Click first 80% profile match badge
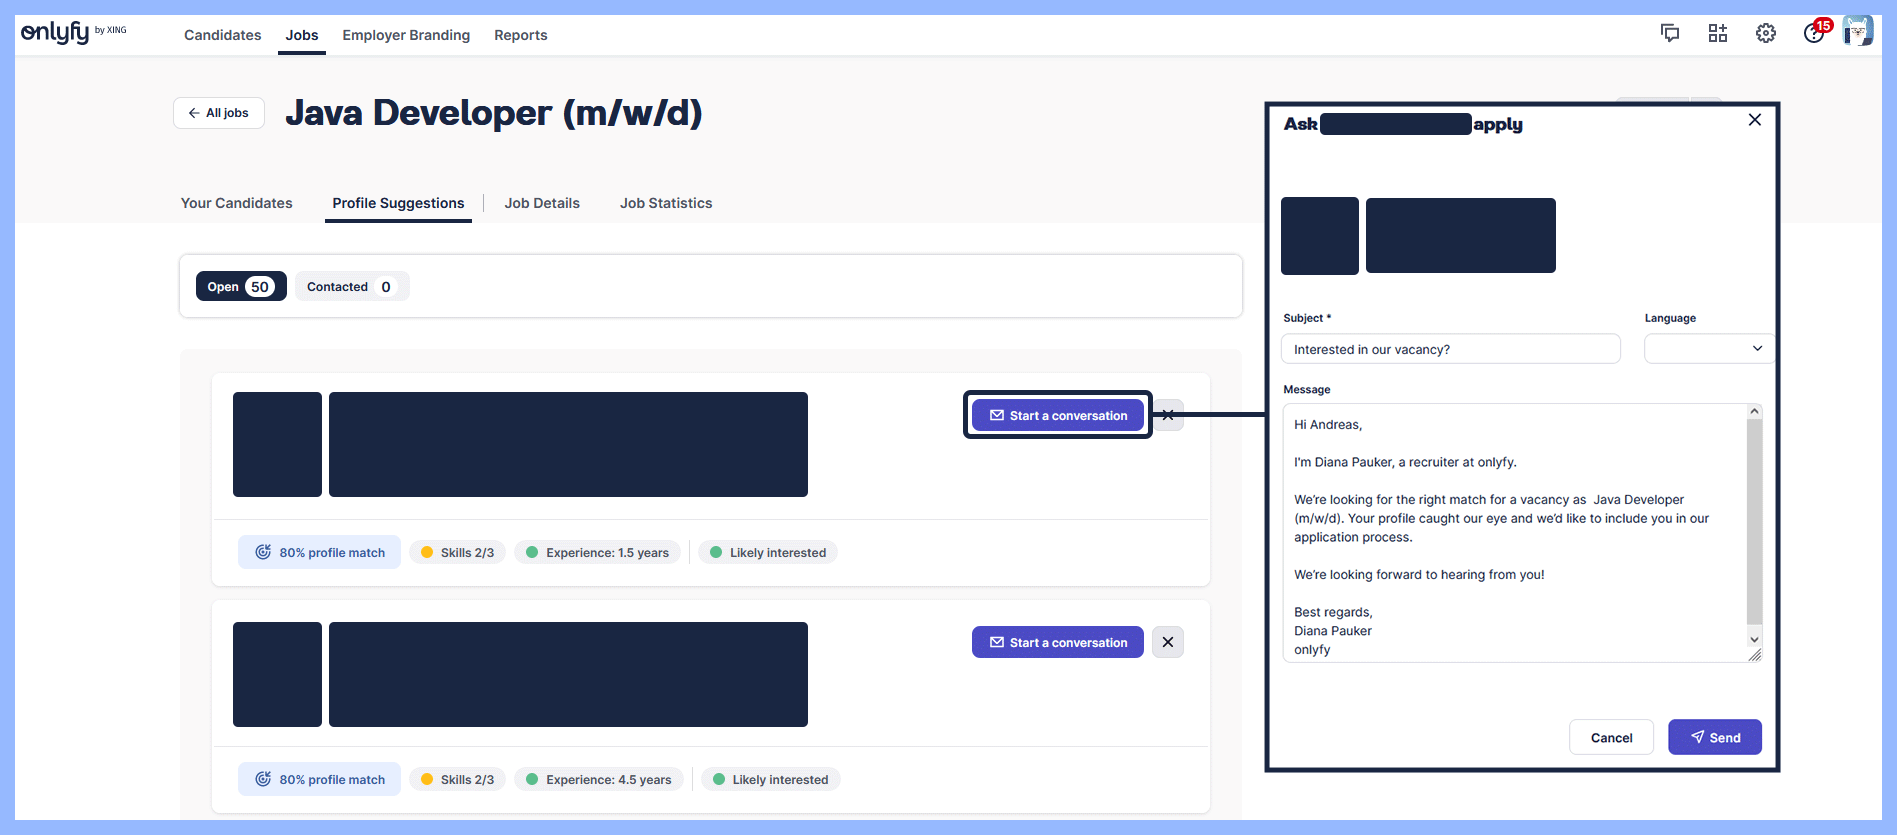1897x835 pixels. (x=319, y=552)
